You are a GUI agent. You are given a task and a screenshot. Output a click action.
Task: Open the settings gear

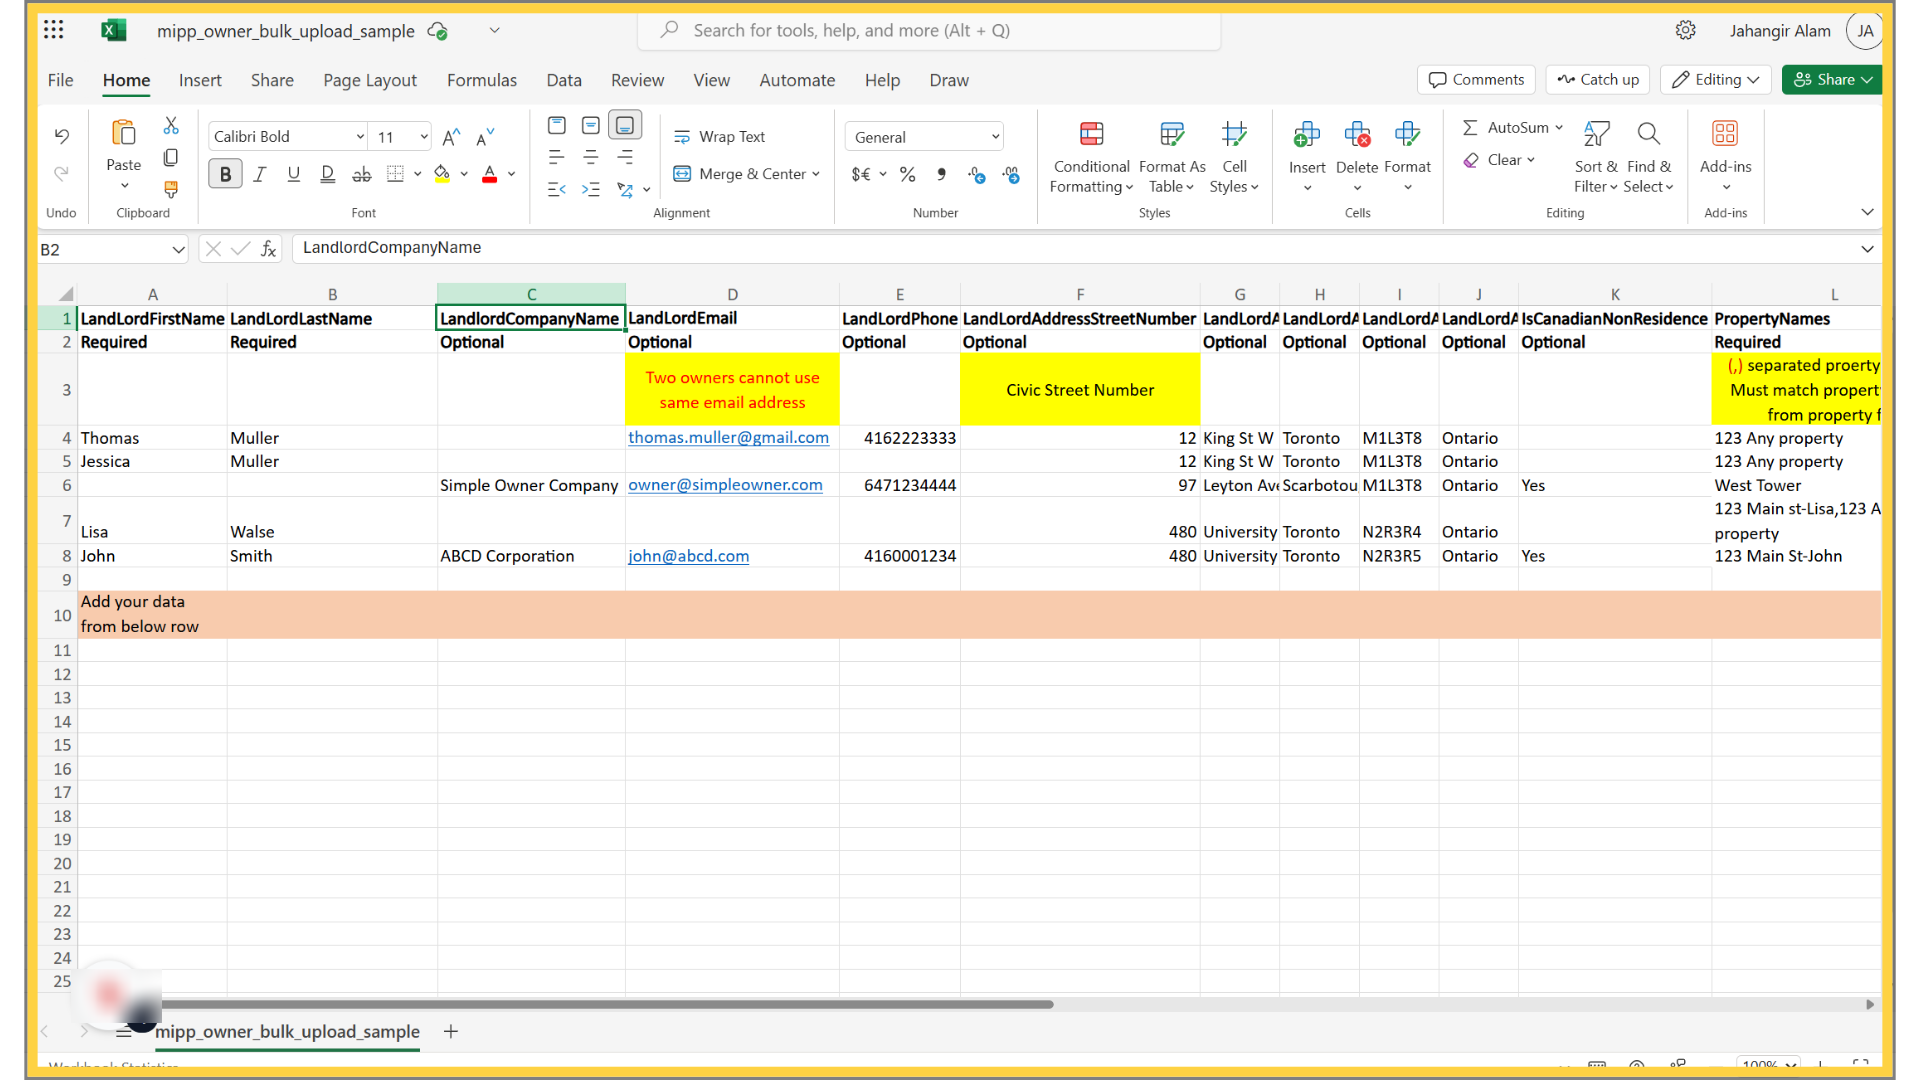pyautogui.click(x=1686, y=30)
